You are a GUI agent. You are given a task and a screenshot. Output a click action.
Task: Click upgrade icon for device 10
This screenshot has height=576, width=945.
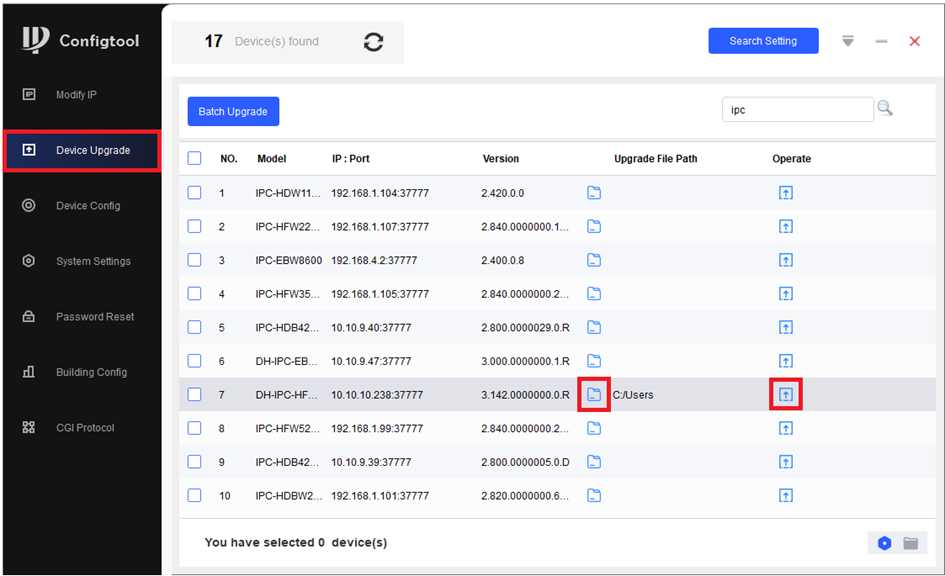pyautogui.click(x=786, y=495)
